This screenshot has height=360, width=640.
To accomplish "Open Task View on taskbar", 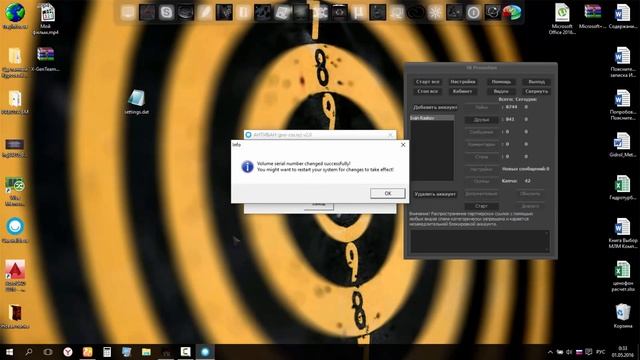I will click(48, 352).
